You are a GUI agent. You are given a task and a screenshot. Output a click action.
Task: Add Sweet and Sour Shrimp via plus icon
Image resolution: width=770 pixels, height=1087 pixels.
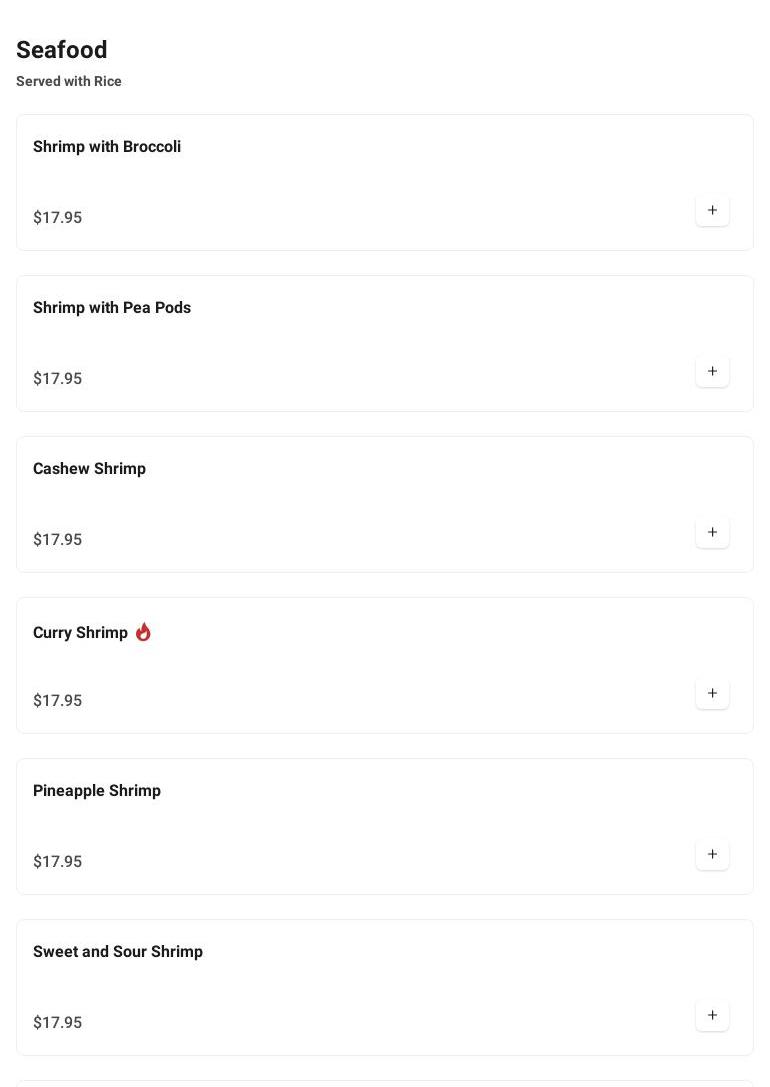click(712, 1015)
